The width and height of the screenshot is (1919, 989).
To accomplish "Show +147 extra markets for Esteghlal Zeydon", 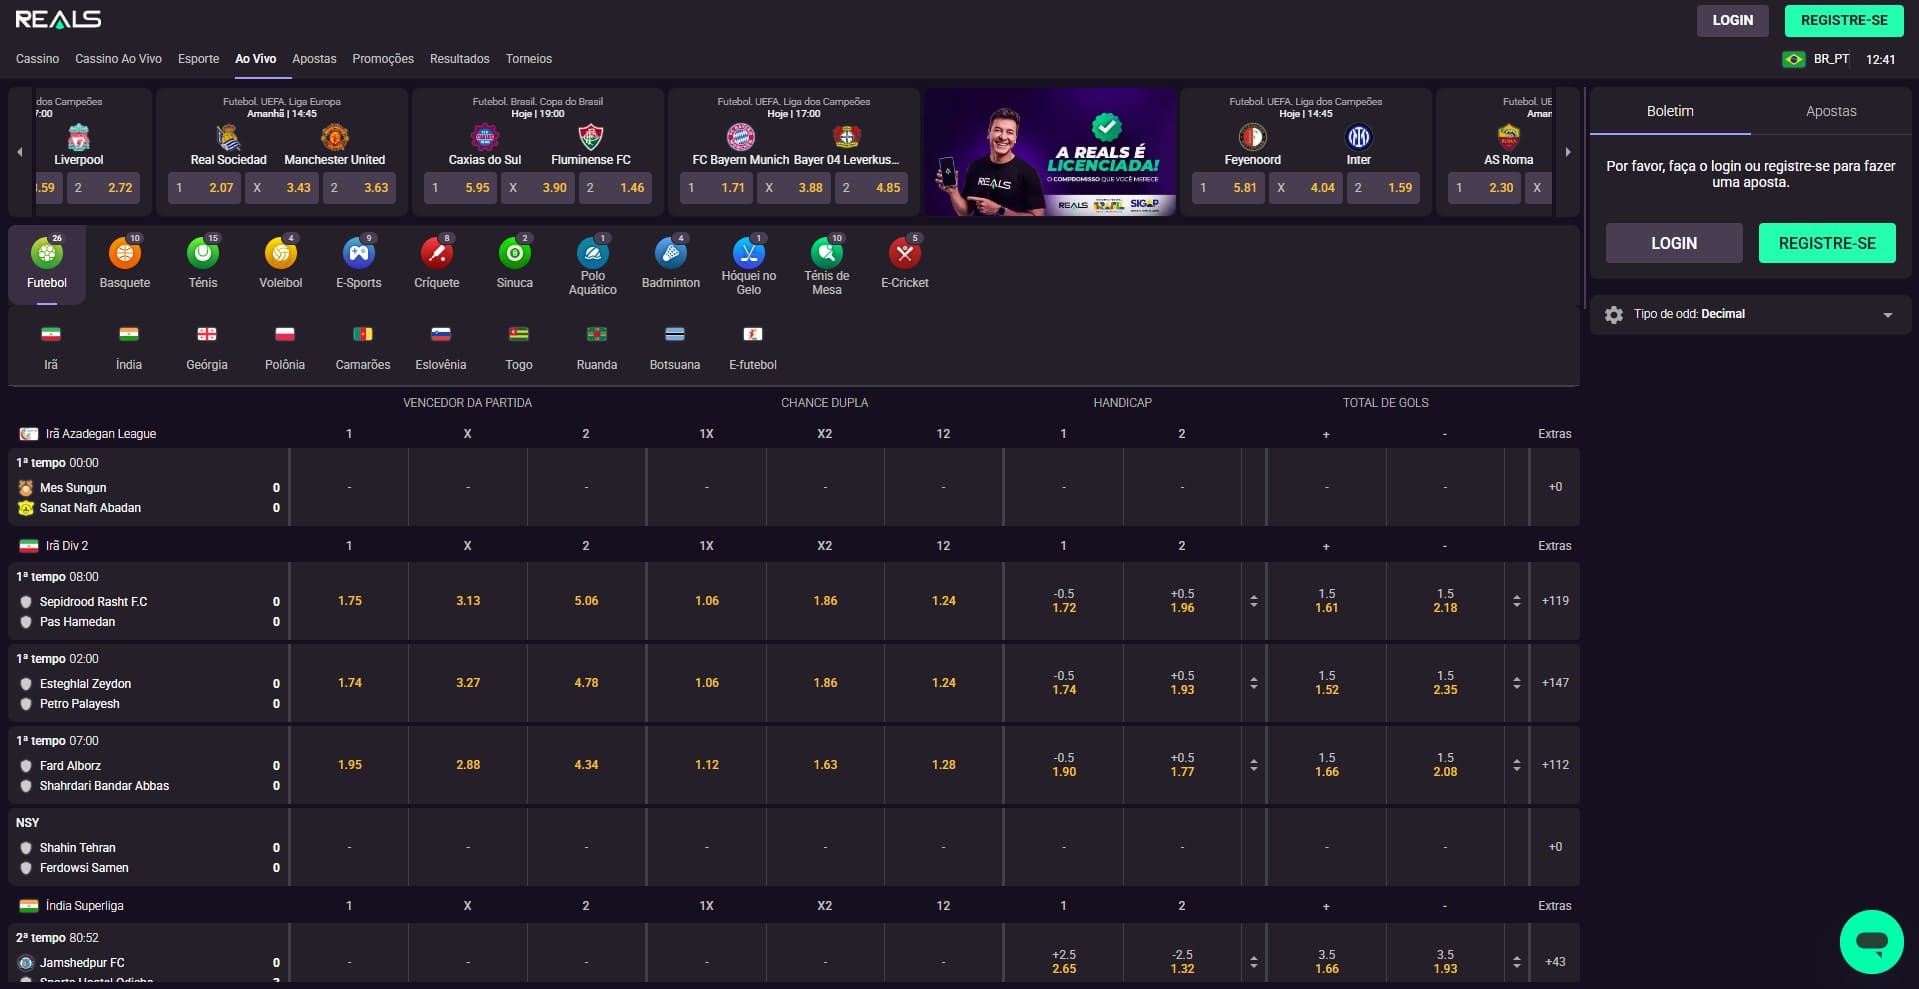I will (x=1555, y=683).
